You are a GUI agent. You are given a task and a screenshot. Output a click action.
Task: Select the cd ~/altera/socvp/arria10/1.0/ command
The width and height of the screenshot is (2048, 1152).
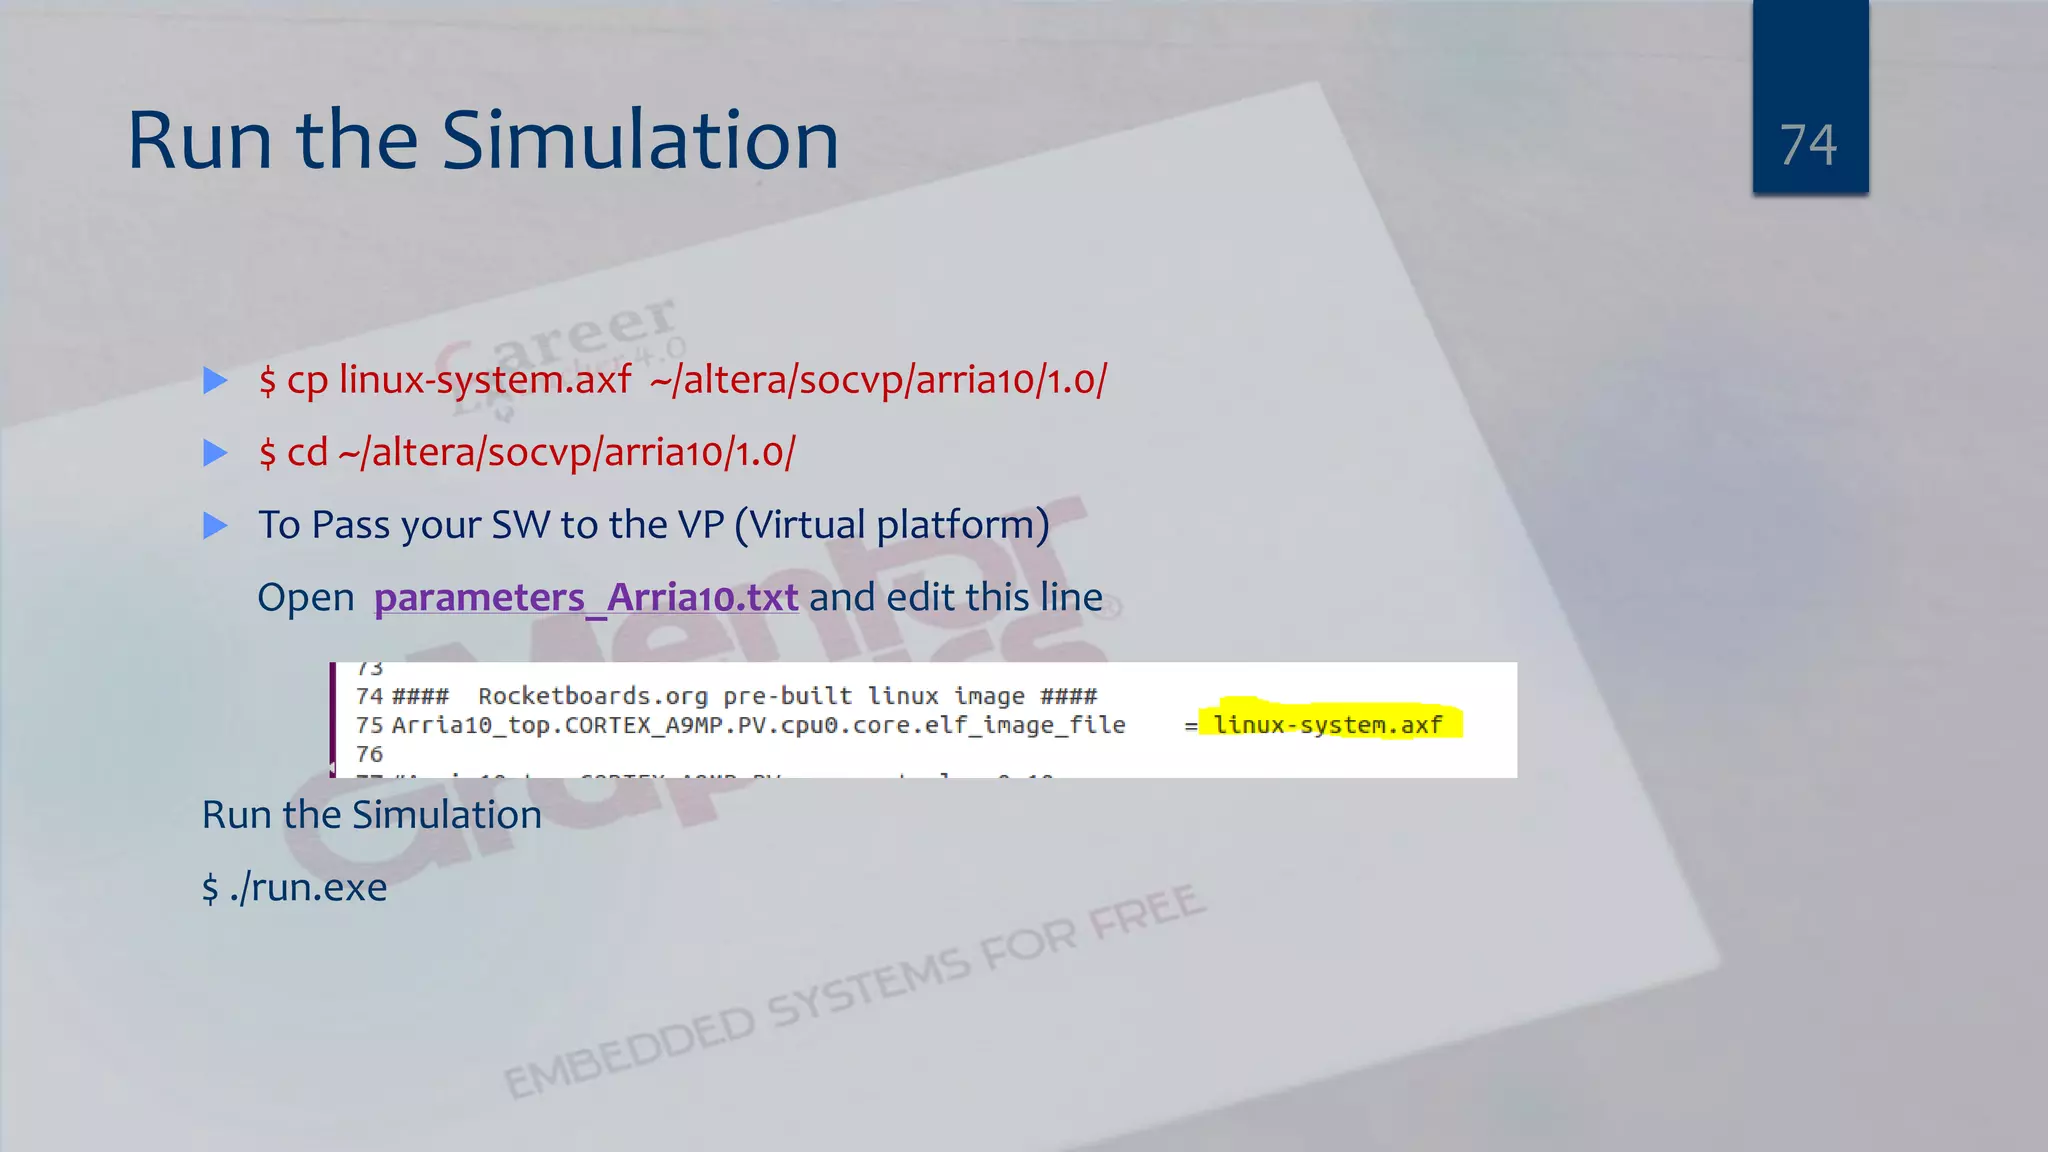point(527,453)
